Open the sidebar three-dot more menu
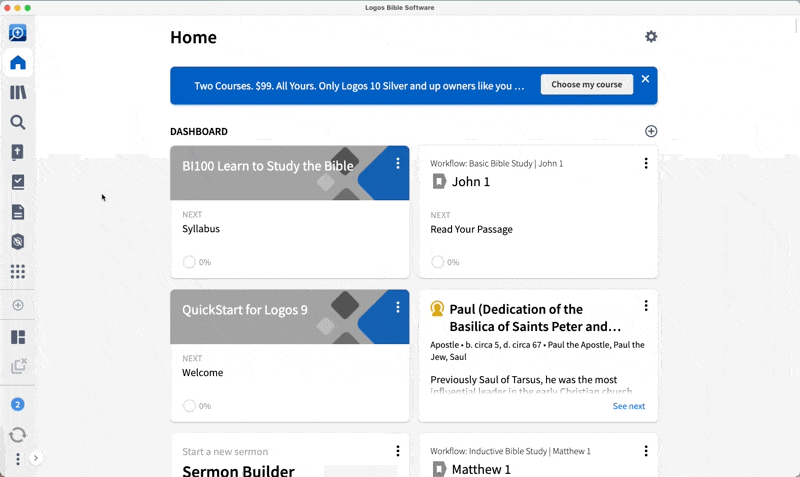The image size is (800, 477). [x=18, y=459]
